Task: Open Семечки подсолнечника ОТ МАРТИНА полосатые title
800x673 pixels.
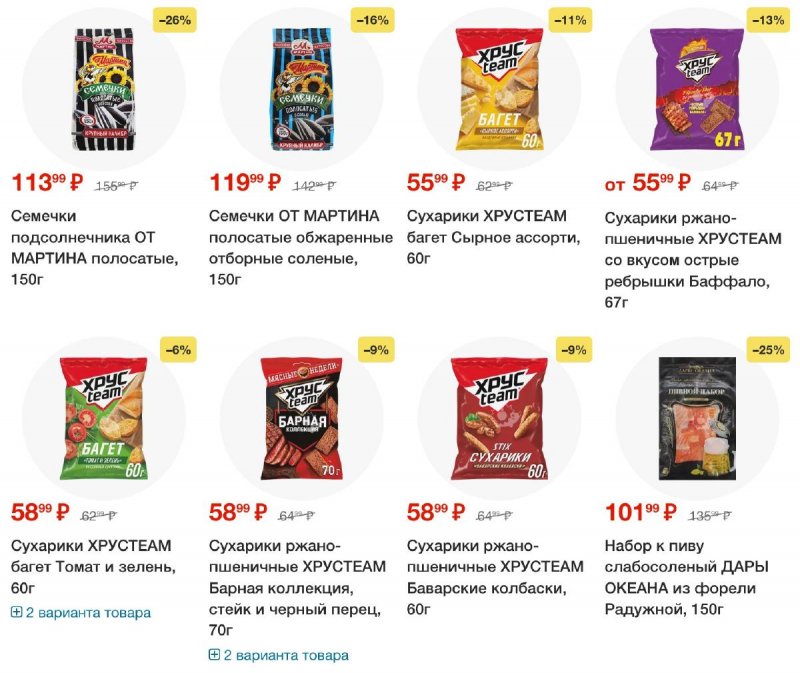Action: pos(95,247)
